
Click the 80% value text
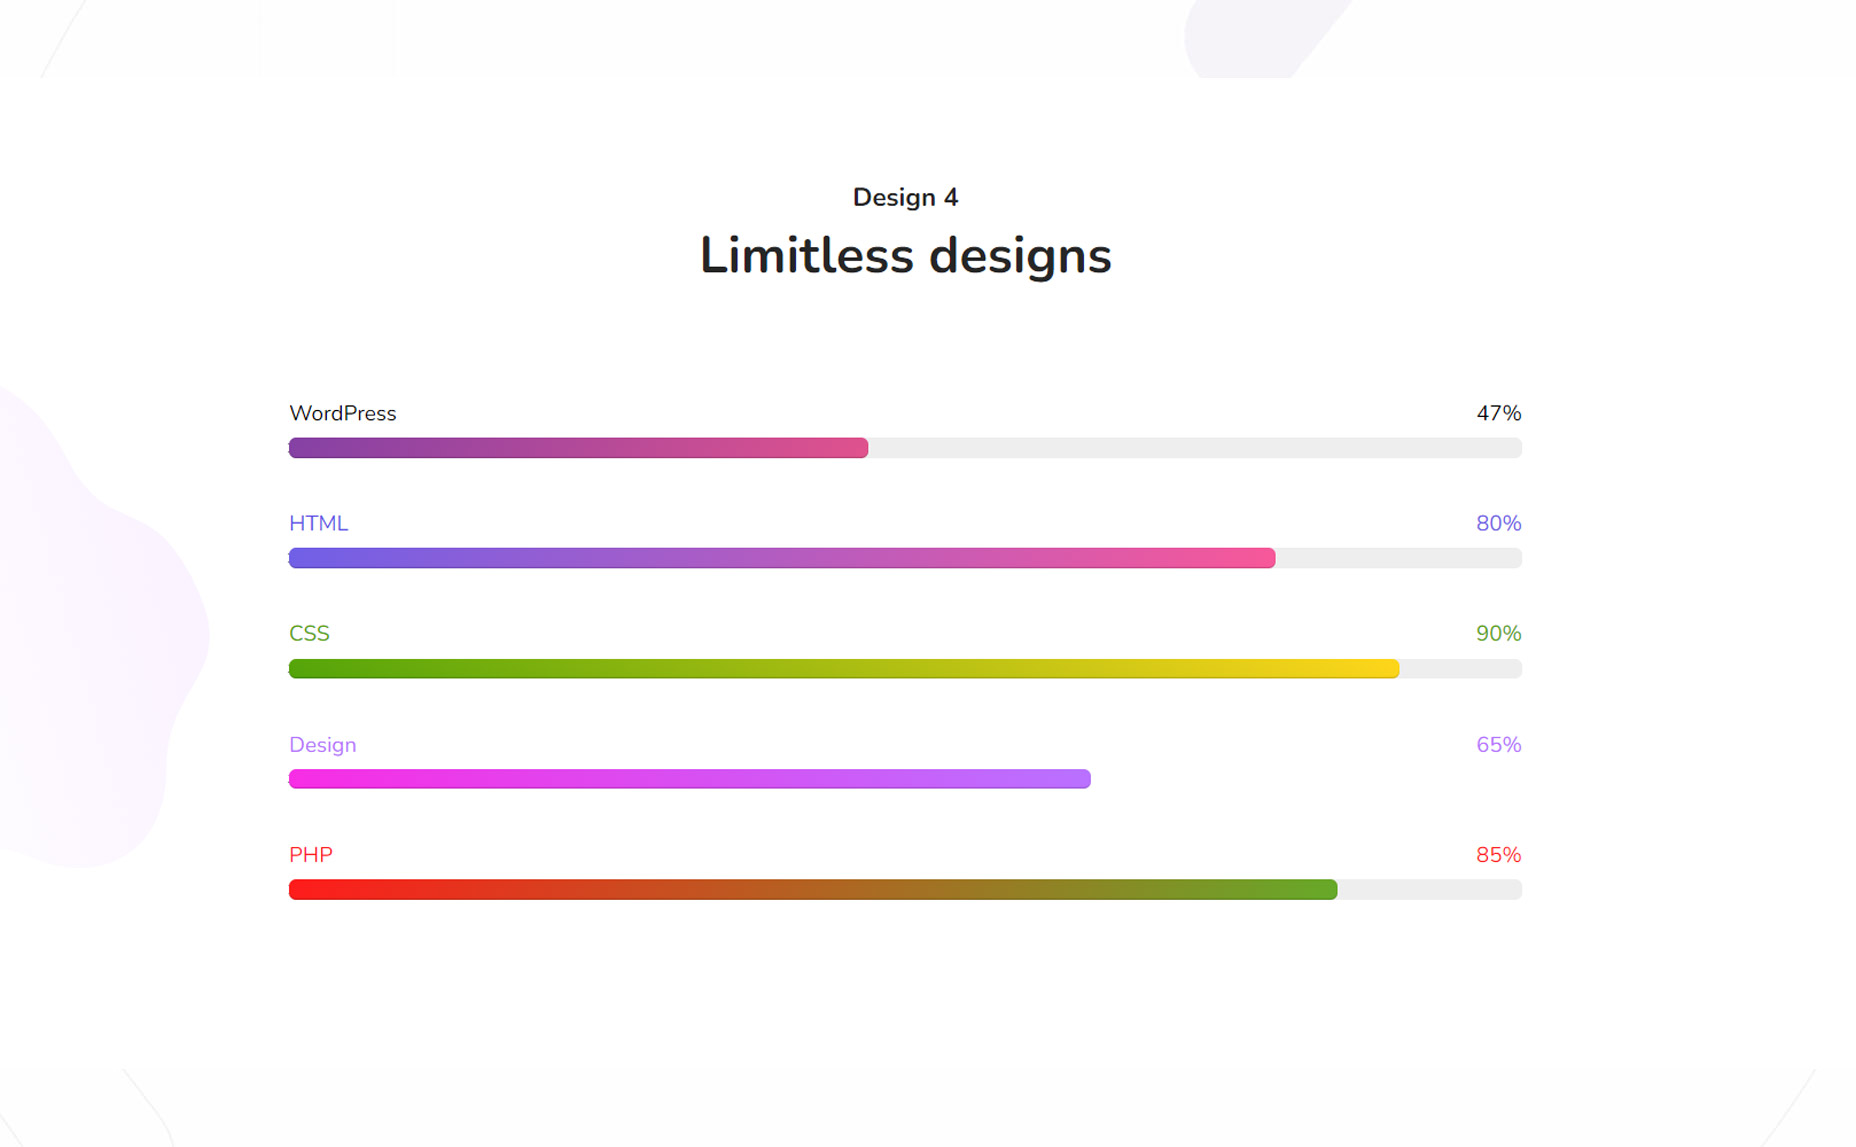coord(1499,523)
